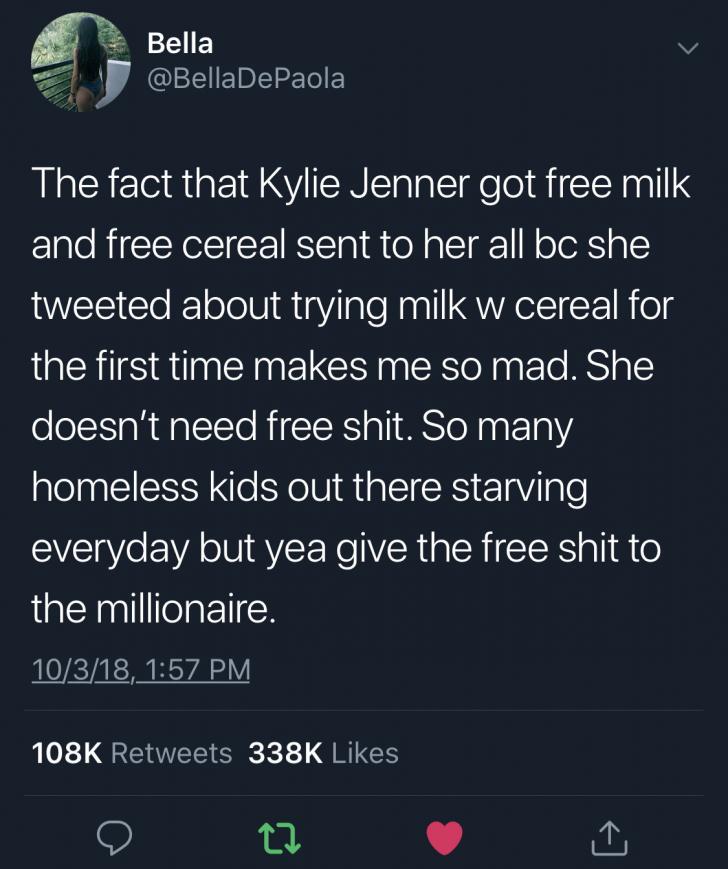Image resolution: width=728 pixels, height=869 pixels.
Task: Click the 1:57 PM time text
Action: 199,668
